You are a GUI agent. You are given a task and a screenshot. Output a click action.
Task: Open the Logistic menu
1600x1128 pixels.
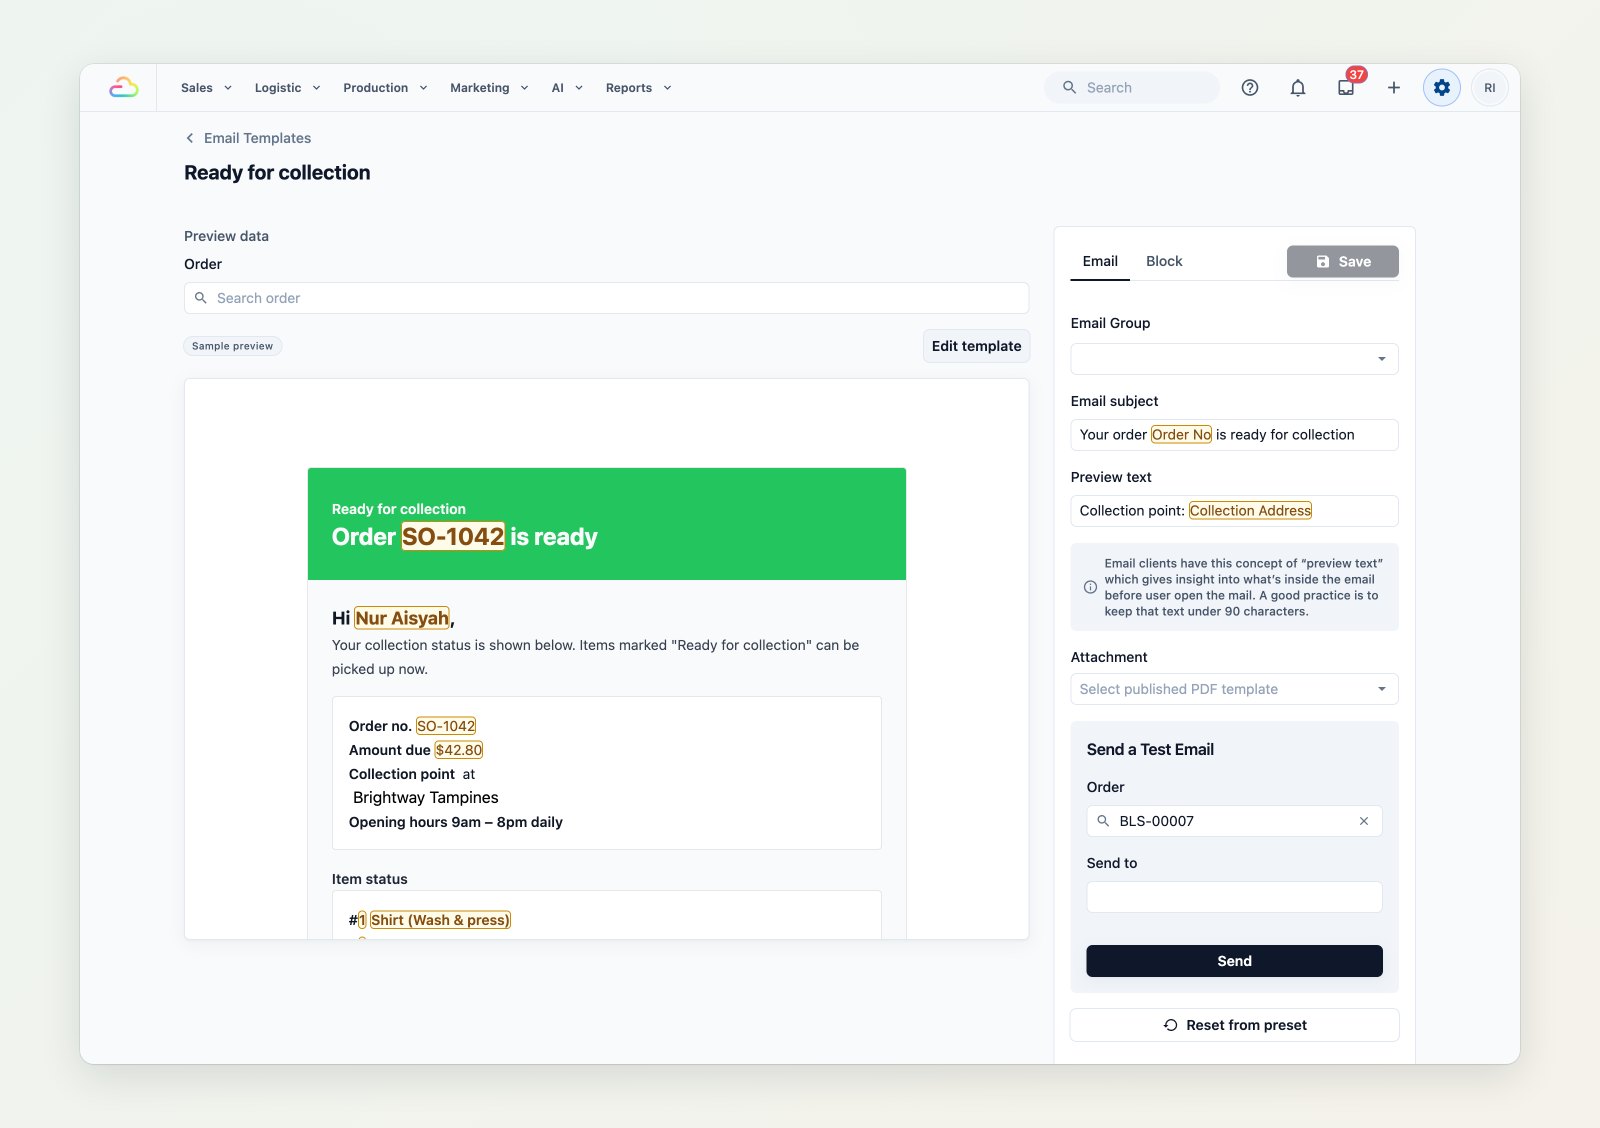tap(287, 88)
